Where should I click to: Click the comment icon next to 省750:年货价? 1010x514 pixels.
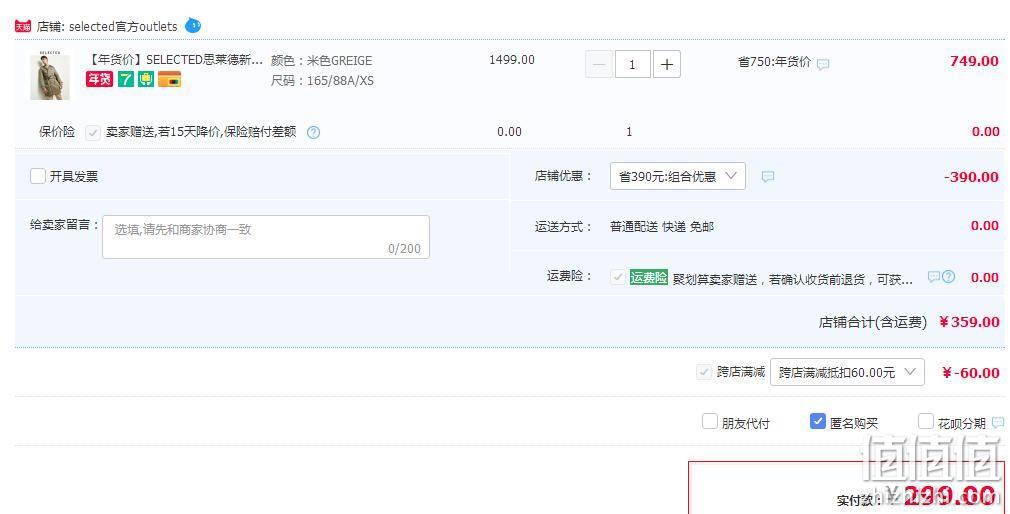(x=823, y=64)
